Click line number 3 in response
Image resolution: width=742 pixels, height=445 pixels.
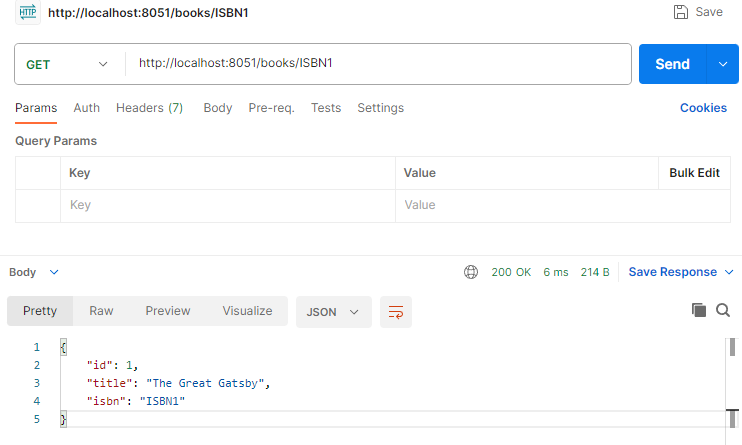[36, 383]
